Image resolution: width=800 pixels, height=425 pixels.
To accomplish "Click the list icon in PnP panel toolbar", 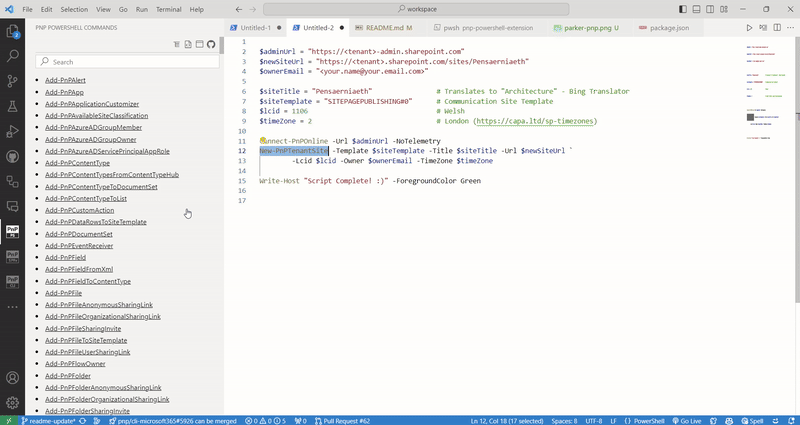I will pos(177,44).
